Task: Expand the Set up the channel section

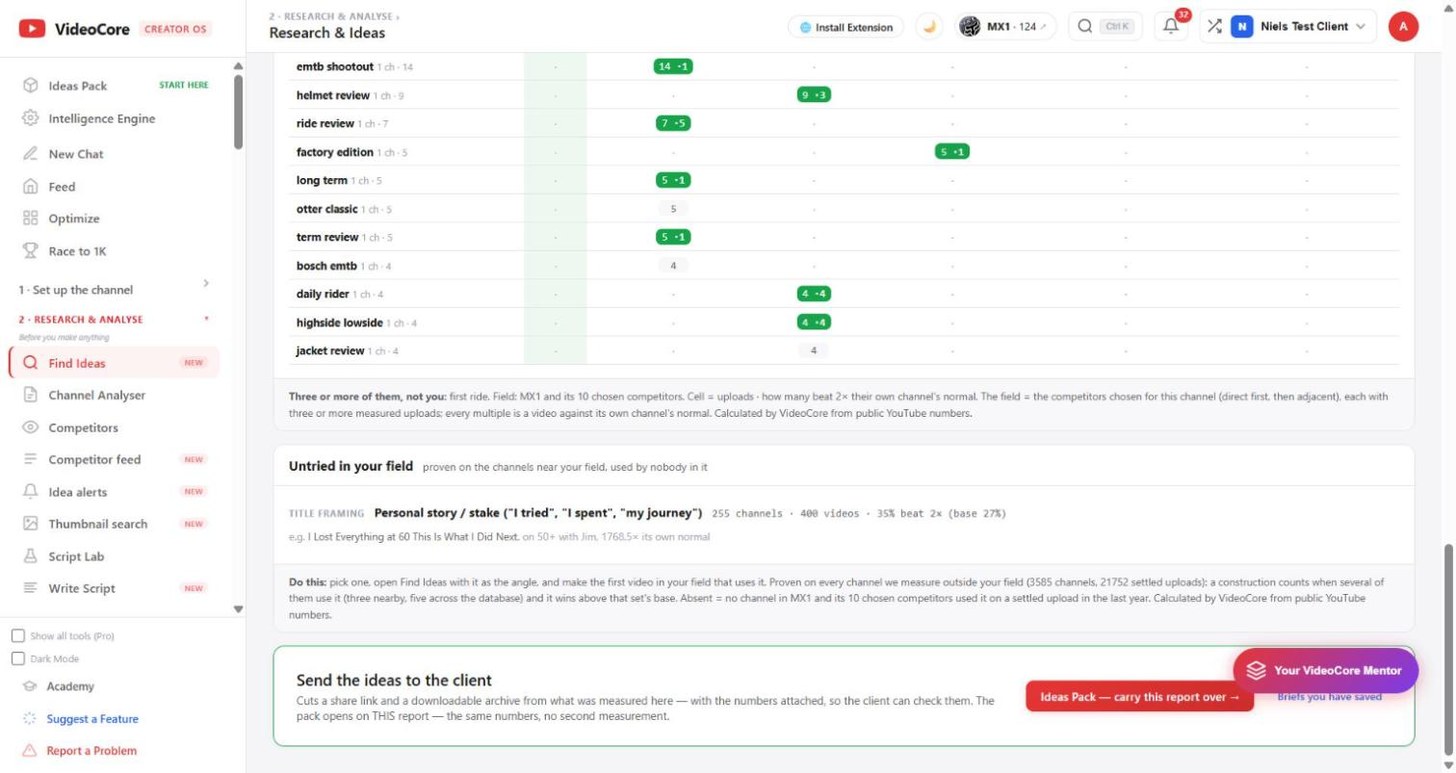Action: (x=114, y=290)
